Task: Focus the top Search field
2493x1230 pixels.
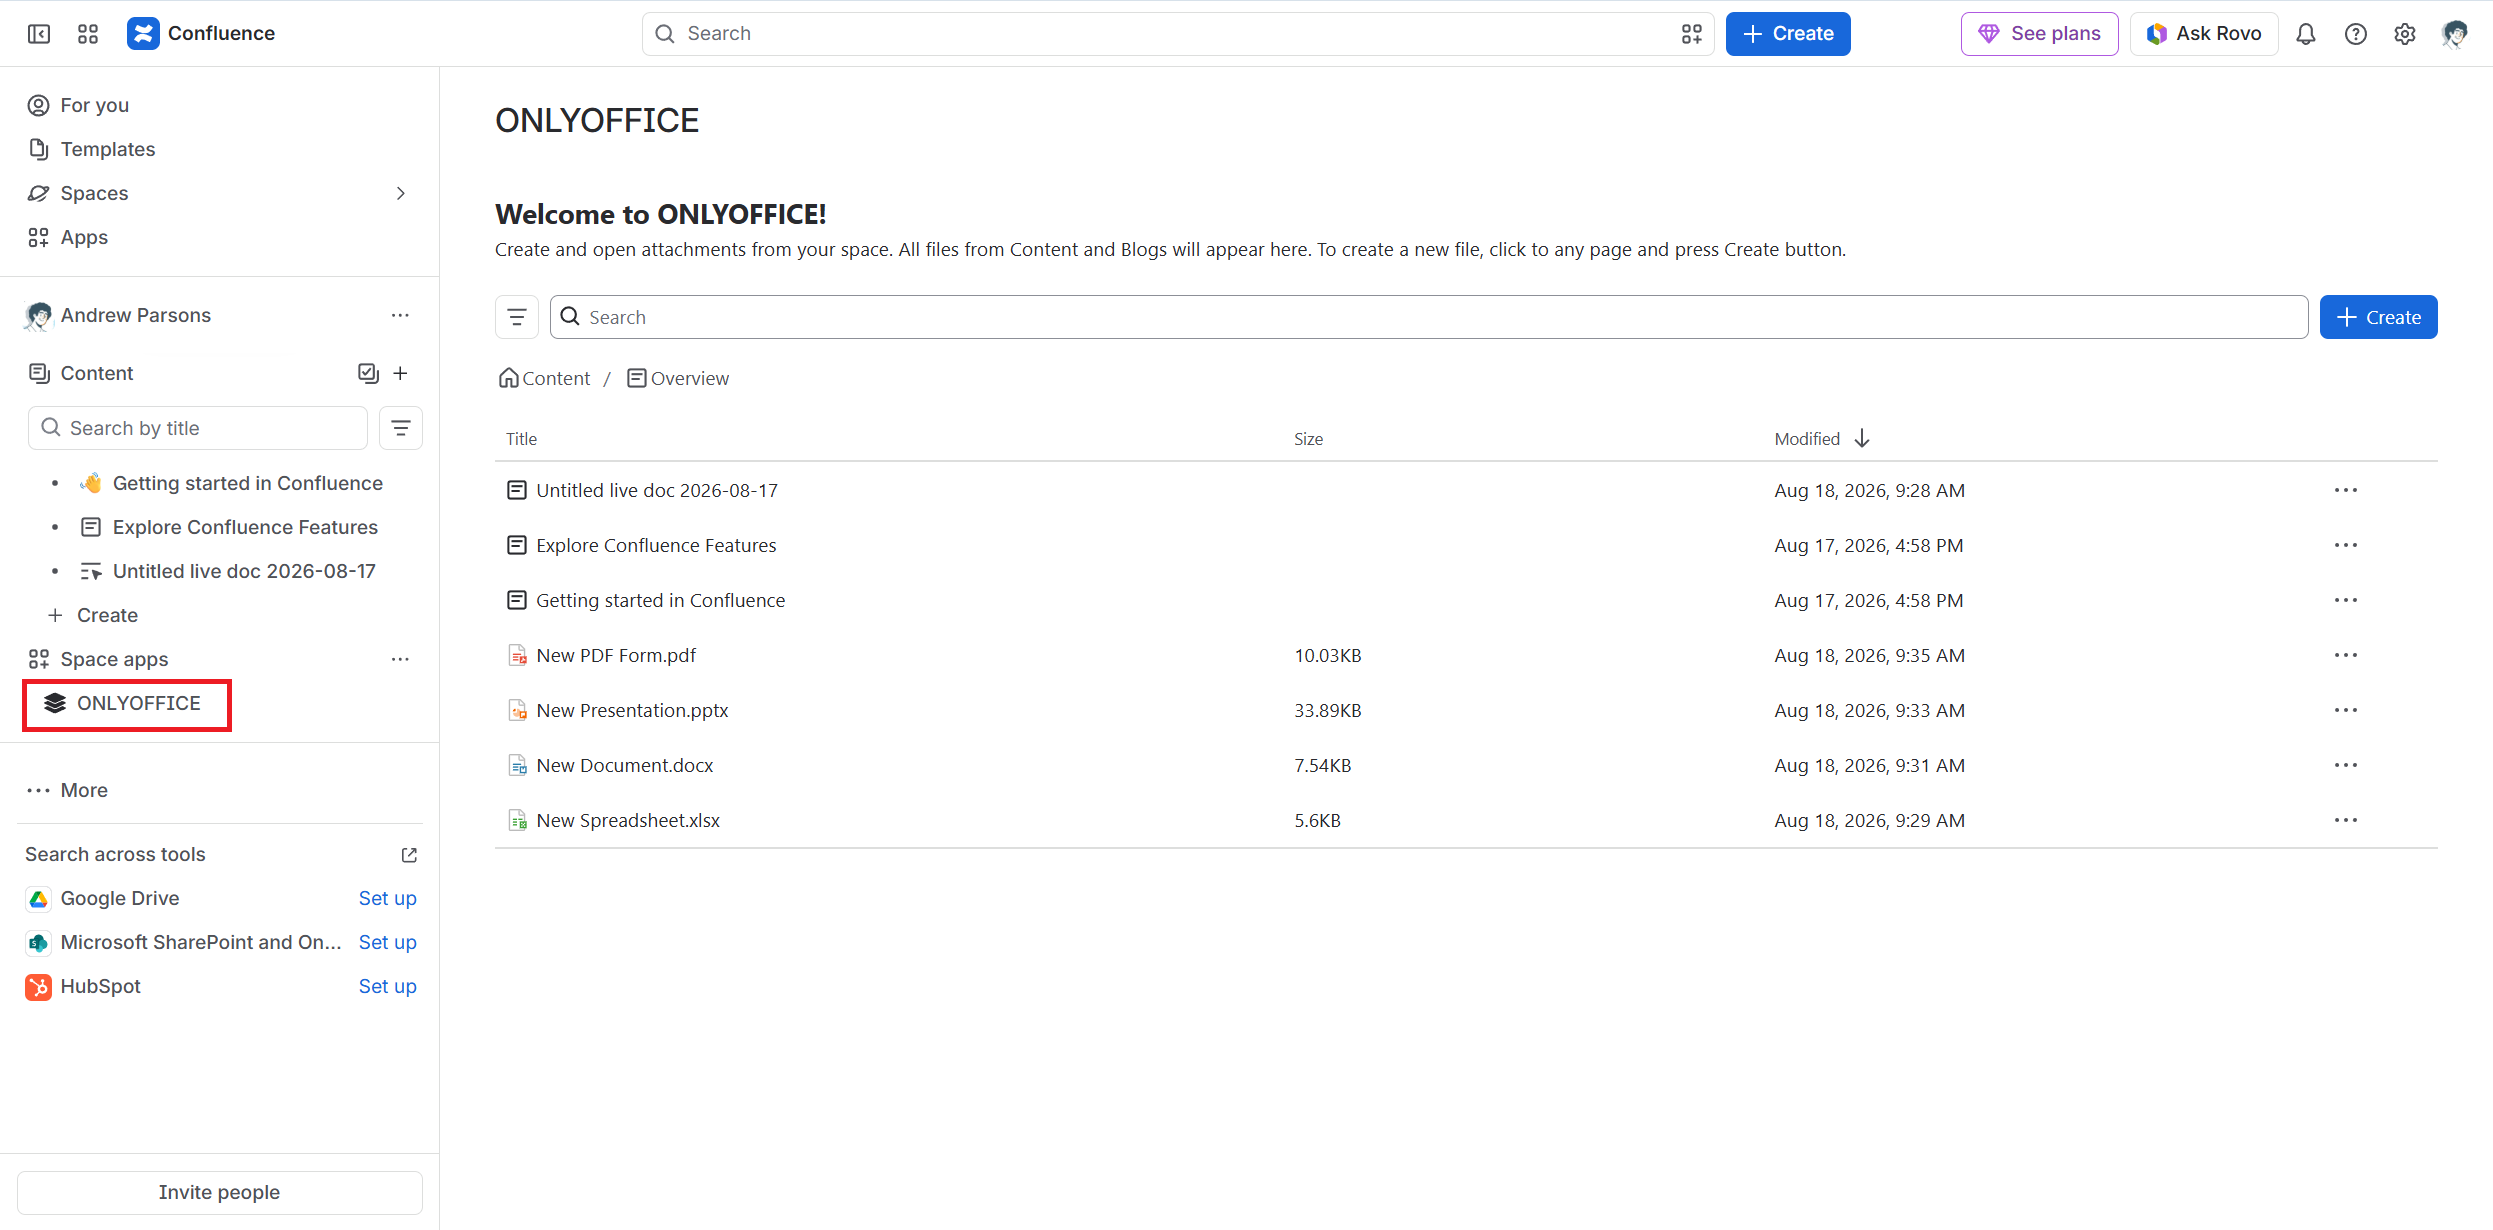Action: 1177,34
